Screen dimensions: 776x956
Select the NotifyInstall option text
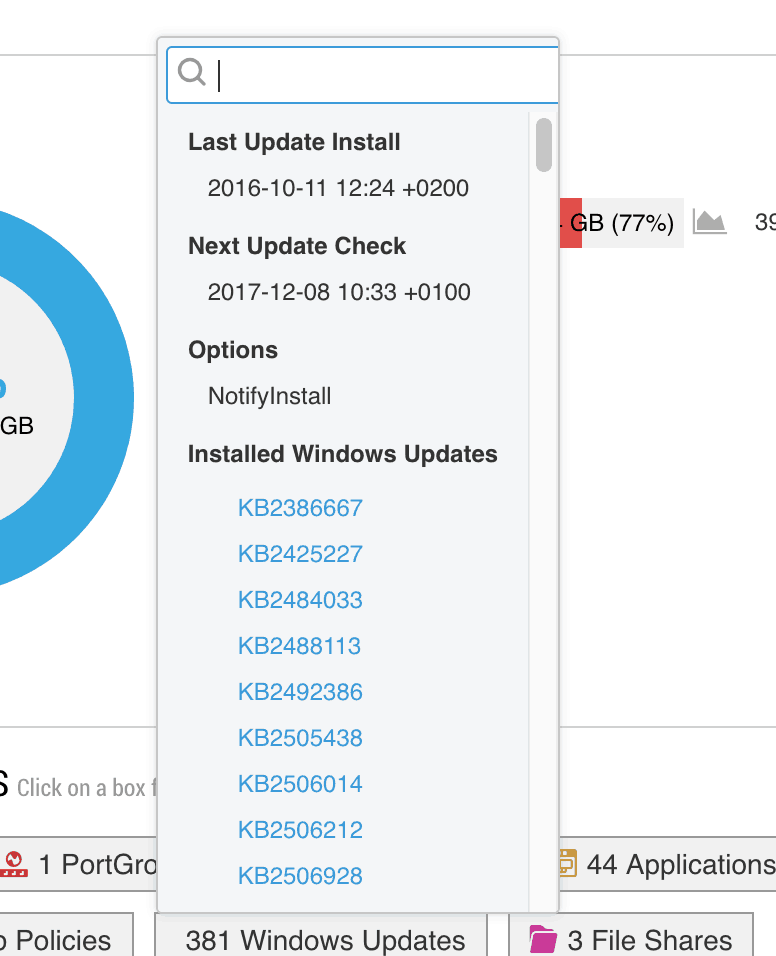point(269,396)
